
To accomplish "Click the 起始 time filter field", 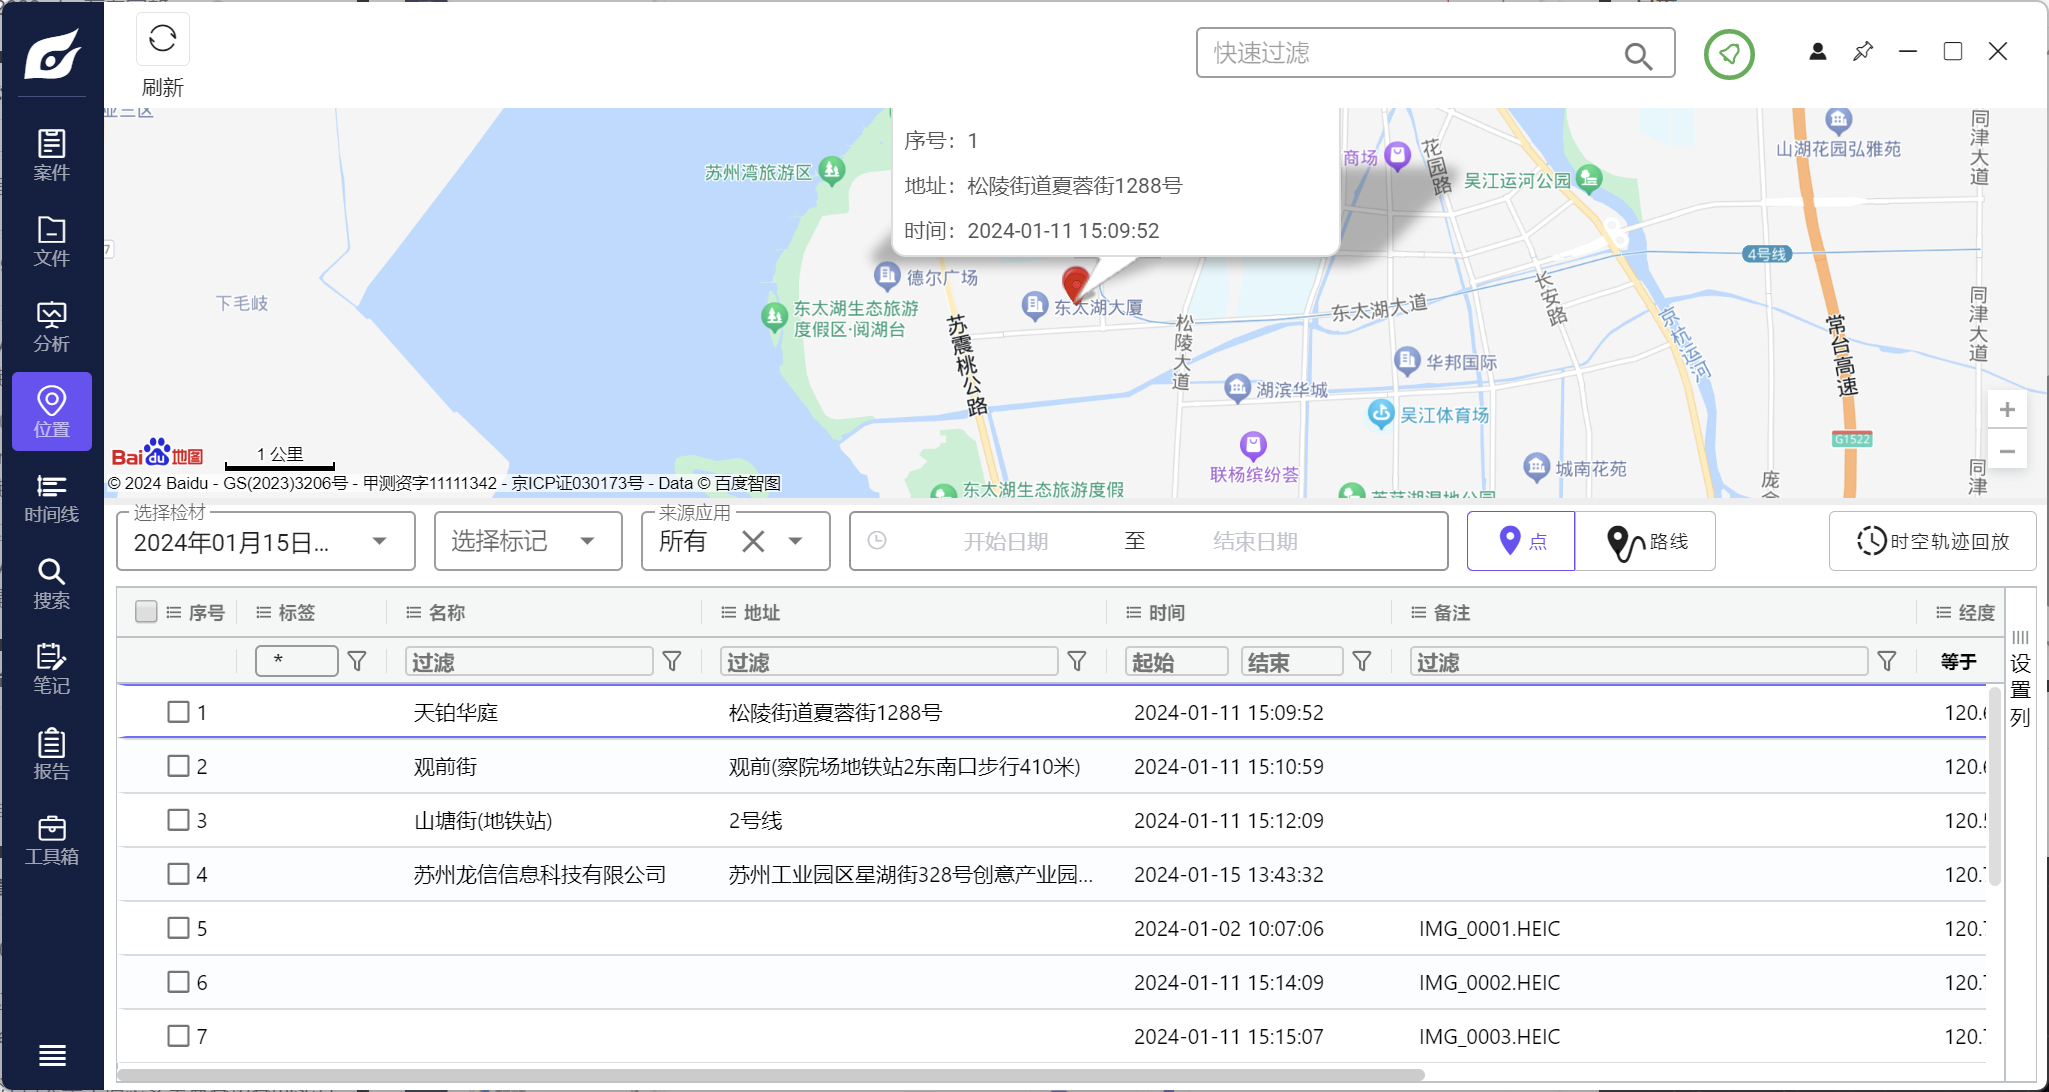I will (1177, 661).
